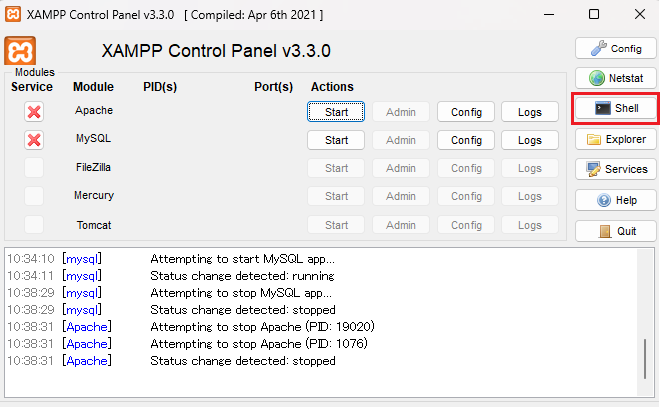
Task: Open Windows Services list
Action: [x=615, y=169]
